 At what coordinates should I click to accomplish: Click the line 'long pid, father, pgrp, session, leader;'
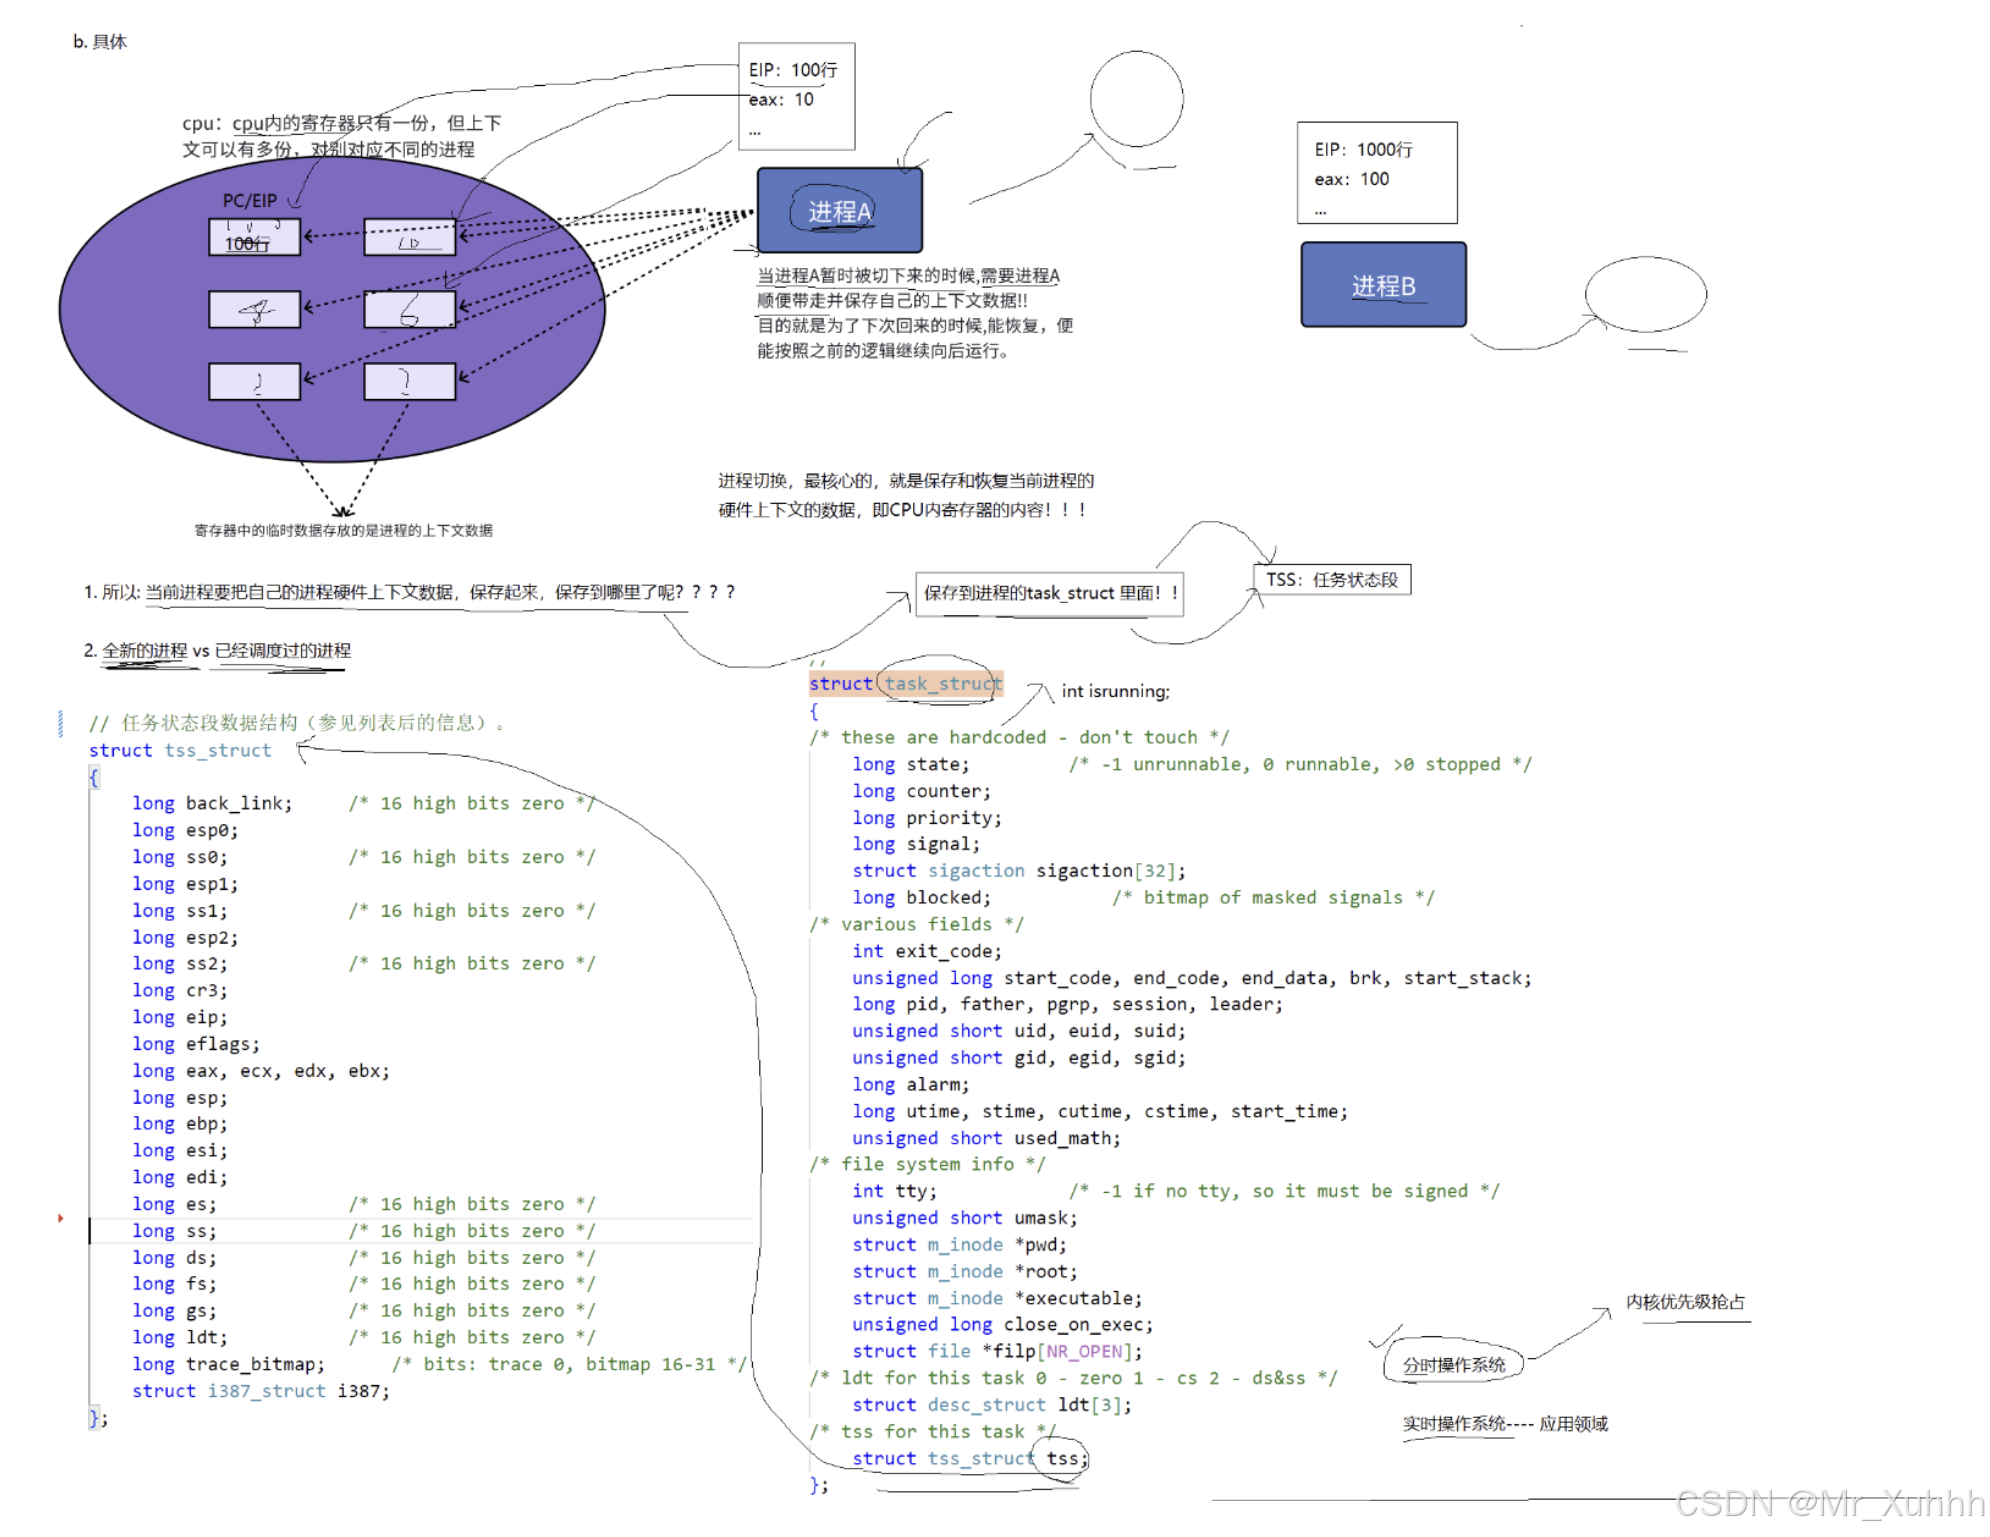click(x=1067, y=1004)
